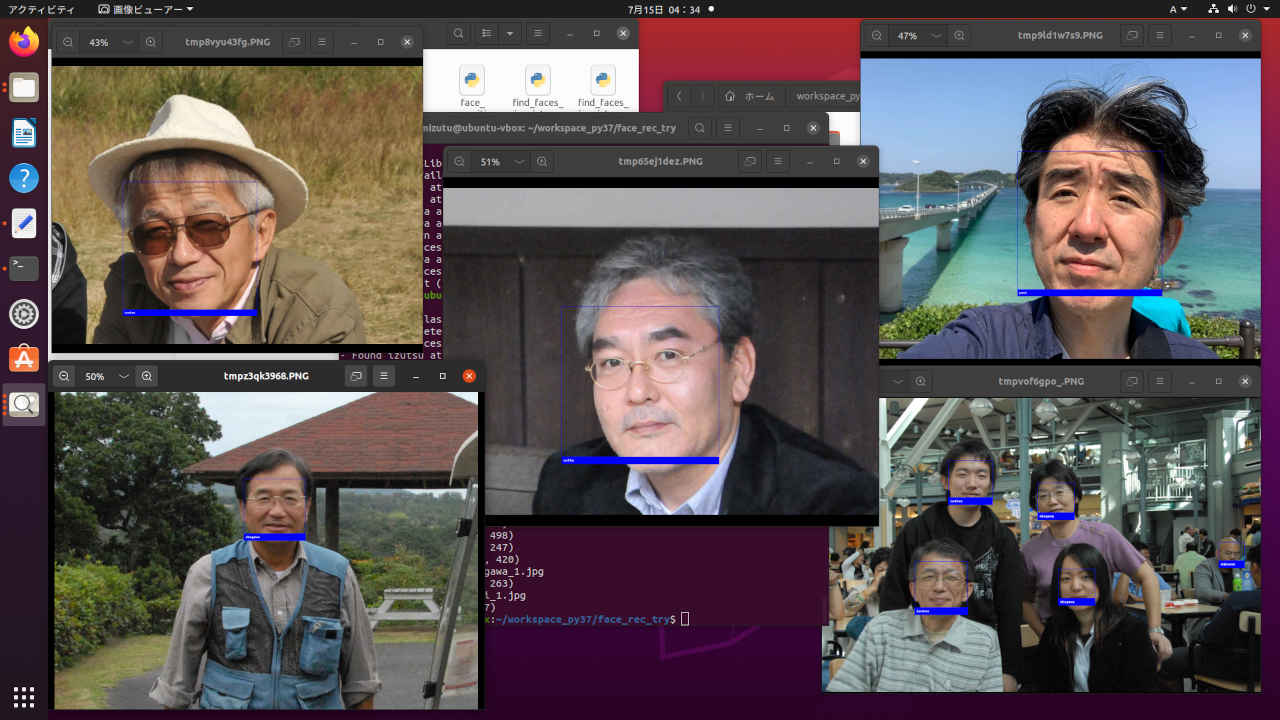Image resolution: width=1280 pixels, height=720 pixels.
Task: Open Show Applications grid in the dock
Action: (x=24, y=696)
